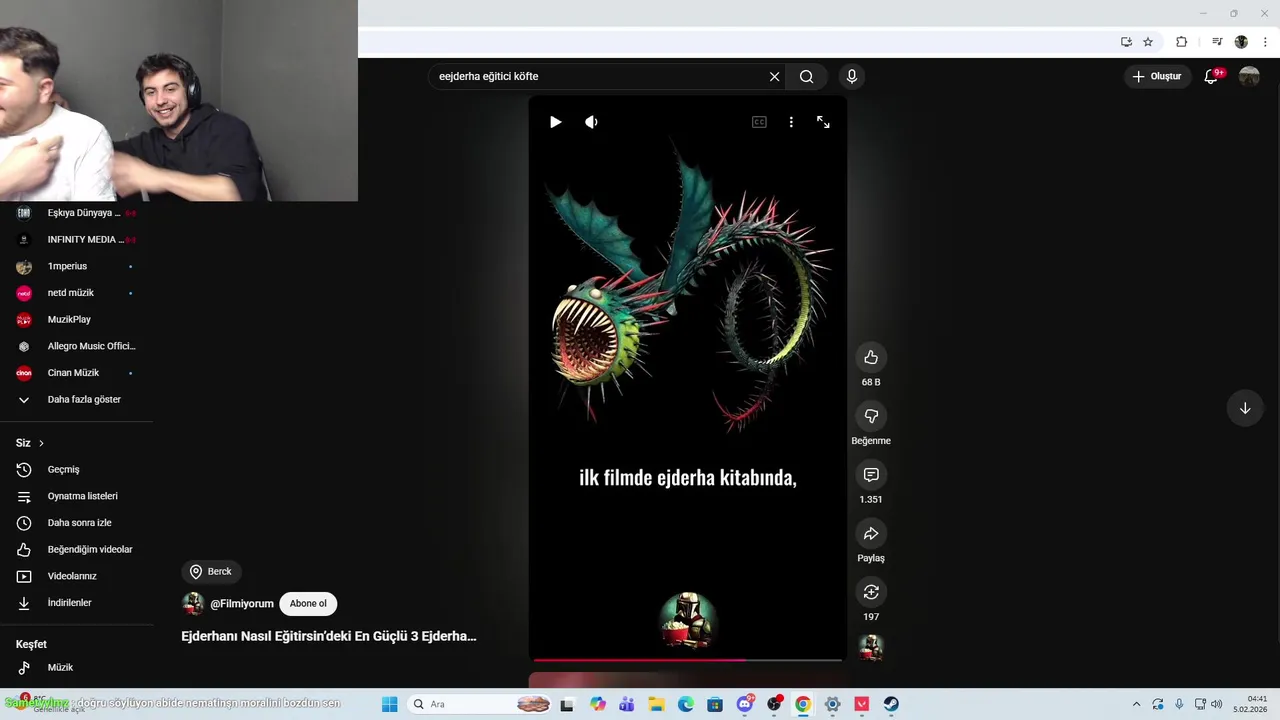Go to next Short with down arrow
This screenshot has width=1280, height=720.
1245,408
